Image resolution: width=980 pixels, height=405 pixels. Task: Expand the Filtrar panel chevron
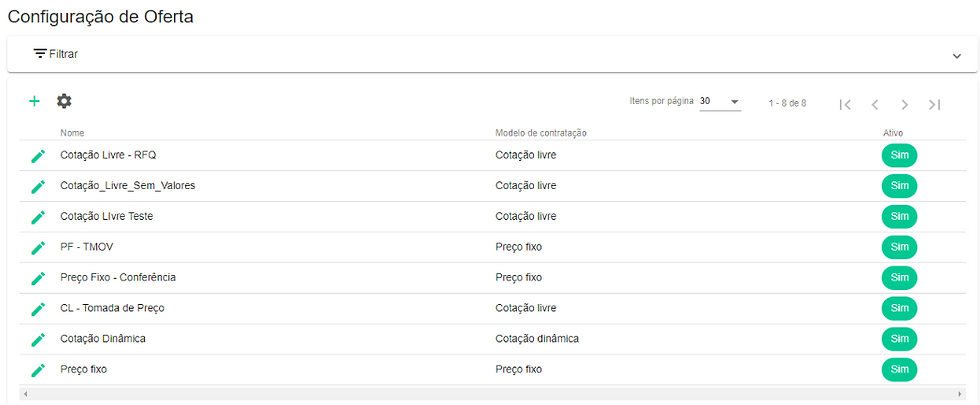[x=956, y=56]
